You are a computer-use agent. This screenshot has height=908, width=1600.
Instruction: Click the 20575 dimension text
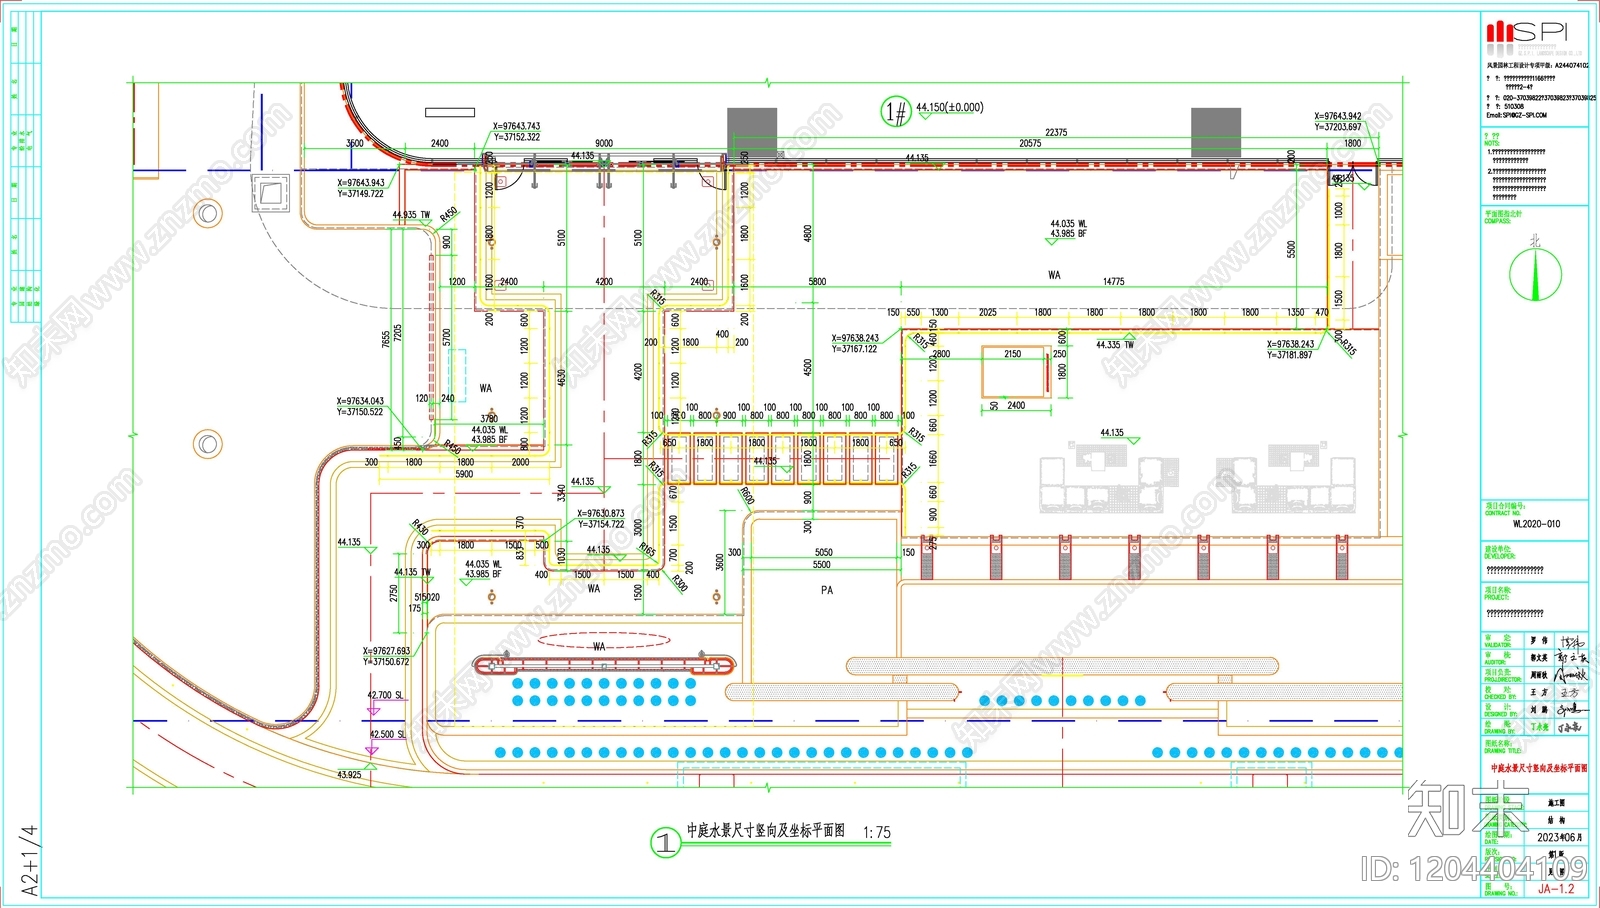[x=1030, y=144]
